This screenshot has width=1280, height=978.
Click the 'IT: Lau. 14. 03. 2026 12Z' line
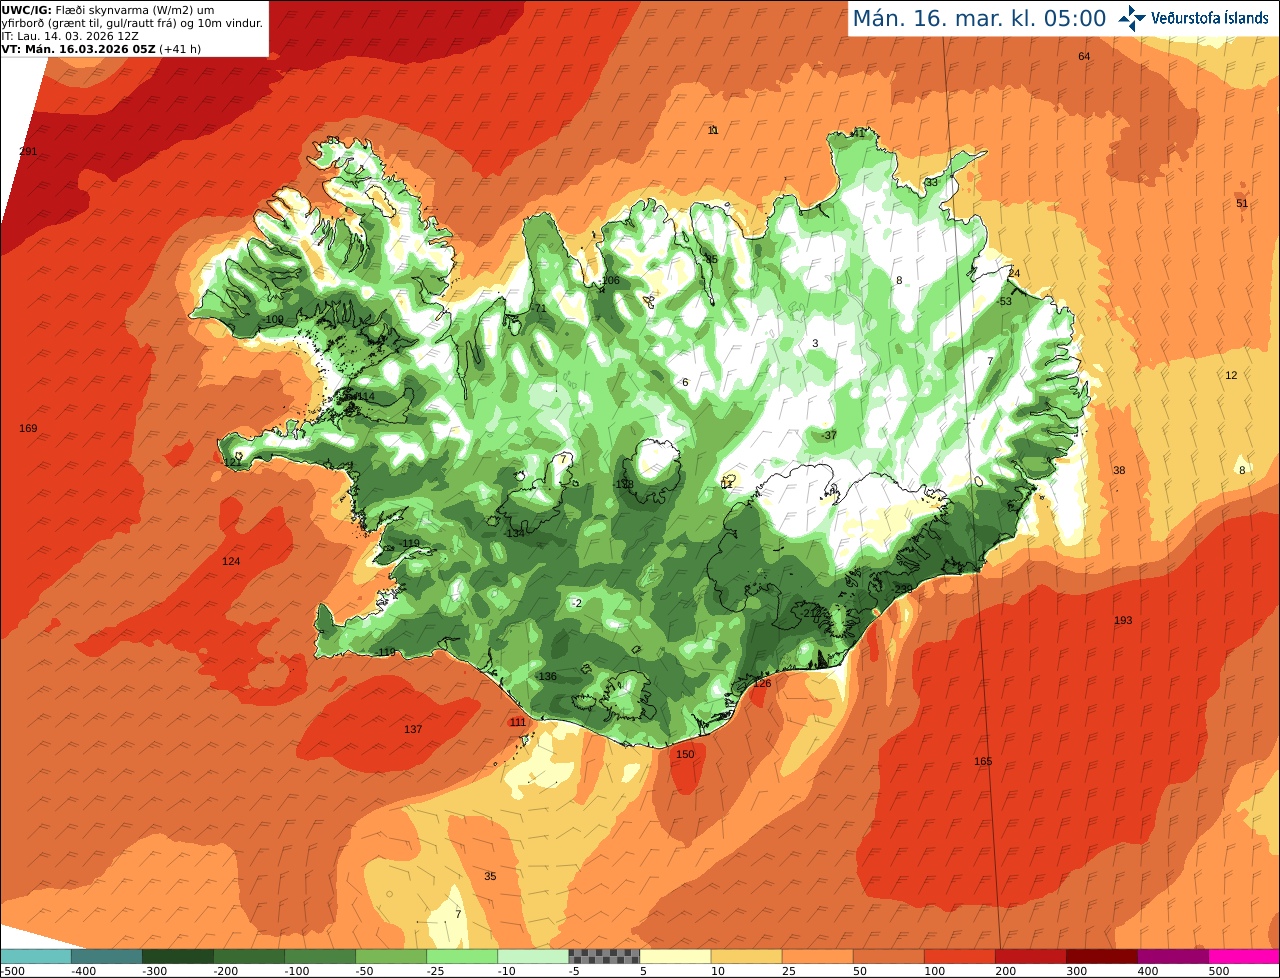(x=70, y=35)
